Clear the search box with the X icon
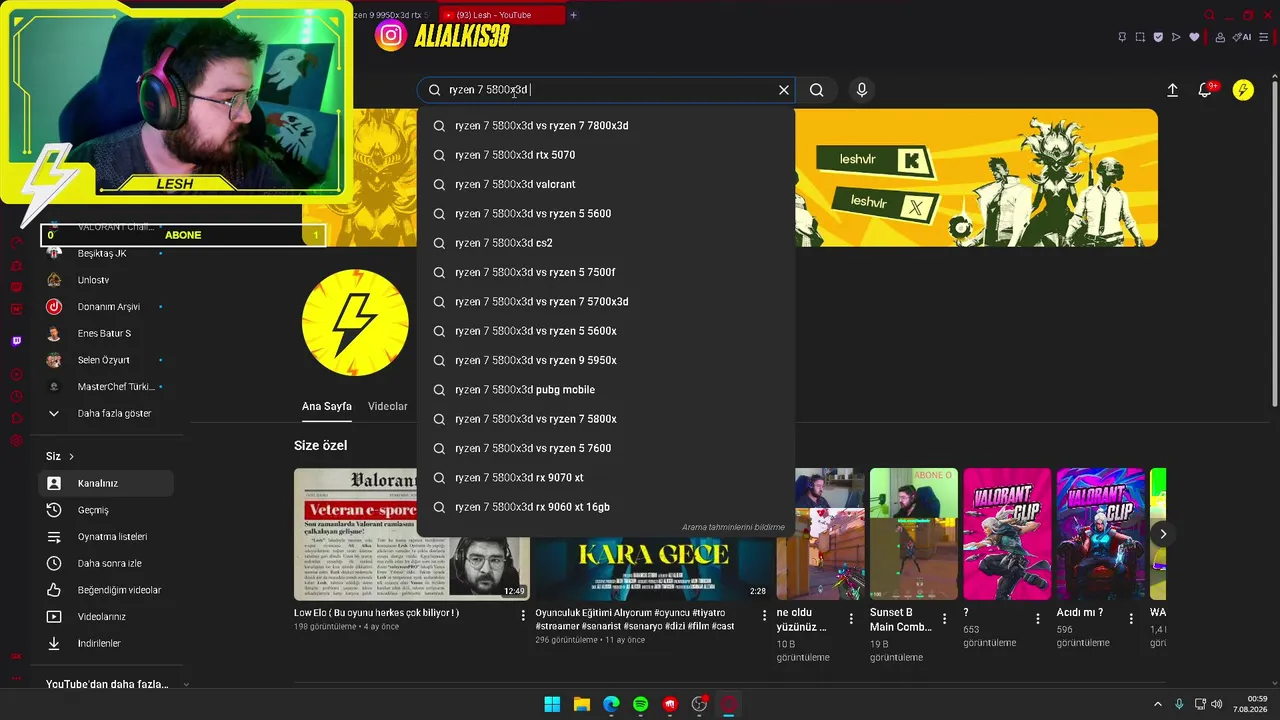 coord(784,90)
